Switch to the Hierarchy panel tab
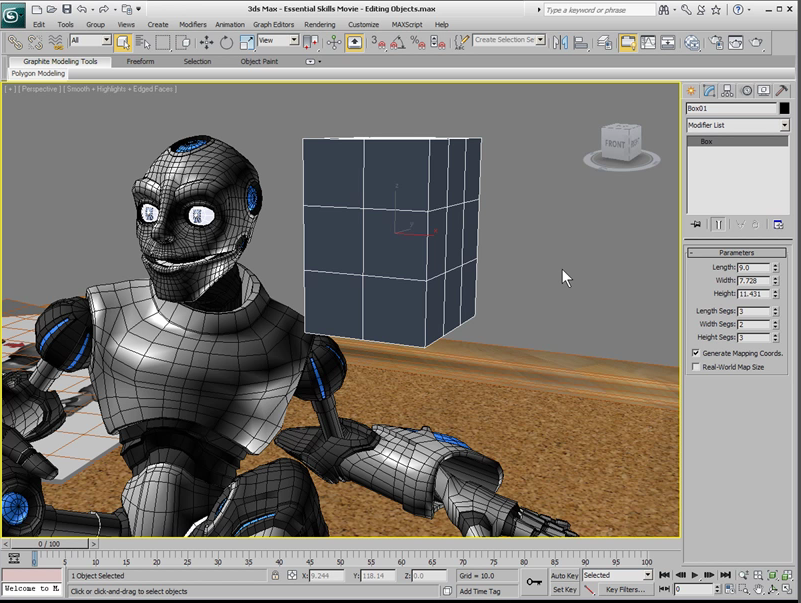 point(728,90)
